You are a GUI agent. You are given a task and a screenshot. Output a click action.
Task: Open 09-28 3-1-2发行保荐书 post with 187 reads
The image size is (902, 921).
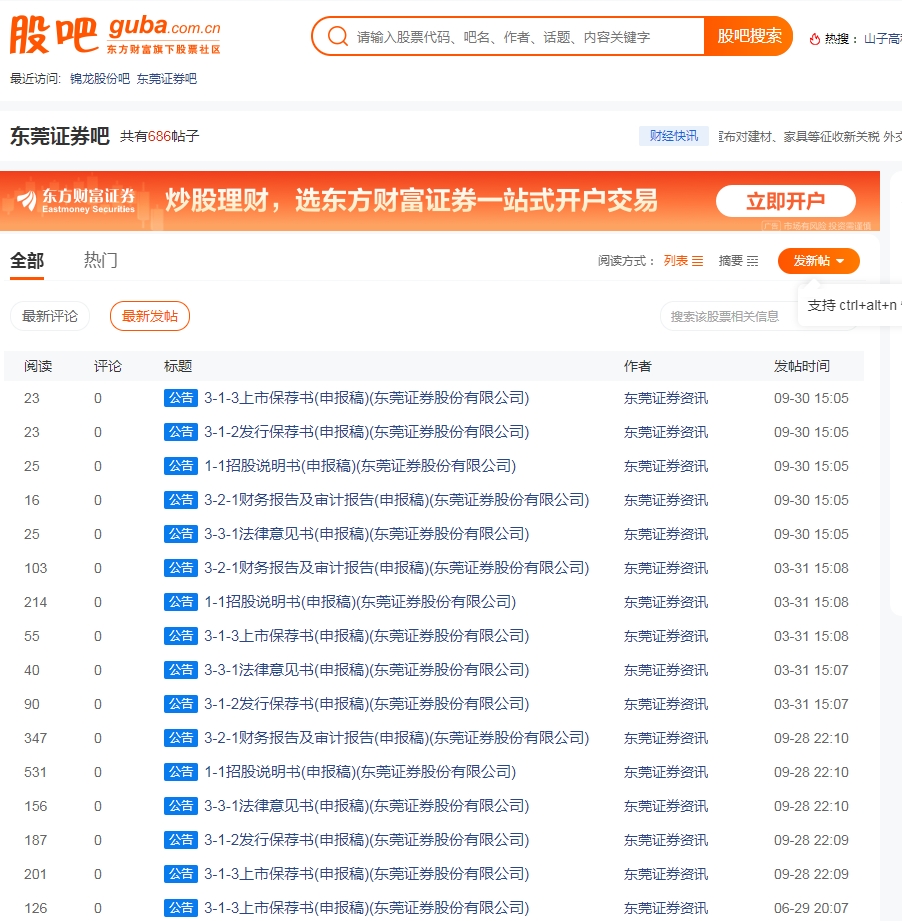(366, 841)
